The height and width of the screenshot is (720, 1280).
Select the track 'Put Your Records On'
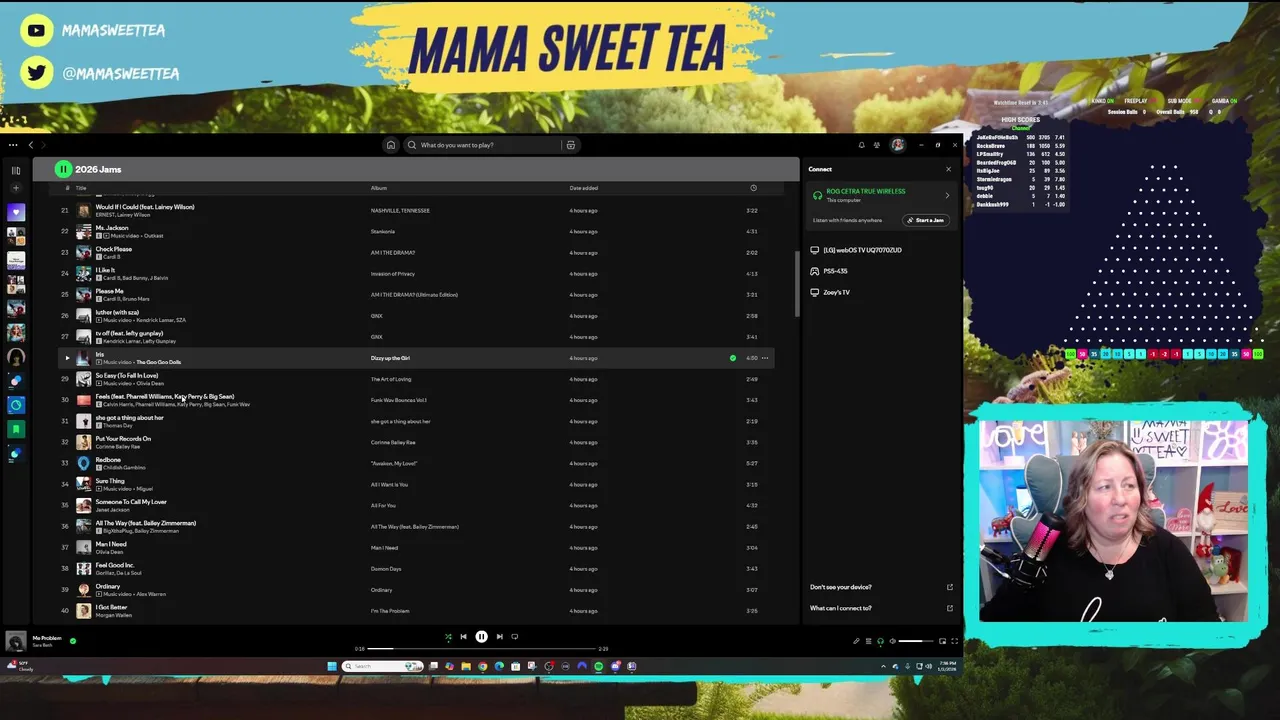pyautogui.click(x=123, y=439)
